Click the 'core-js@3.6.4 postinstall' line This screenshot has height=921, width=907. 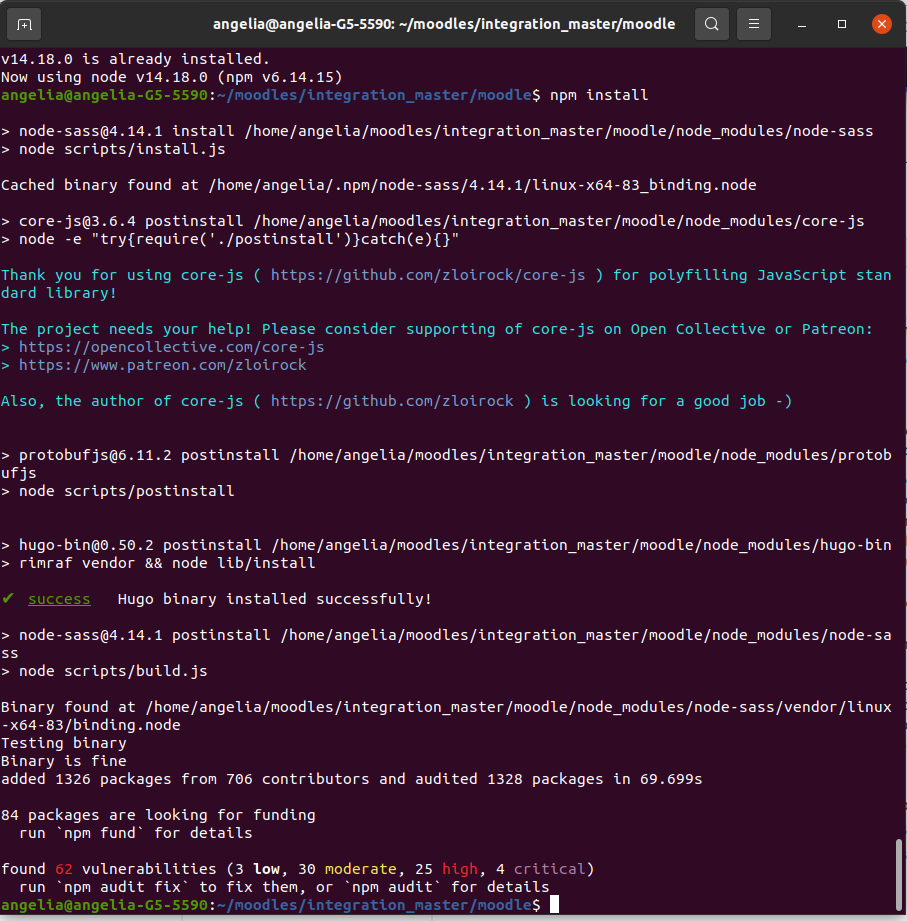coord(433,221)
